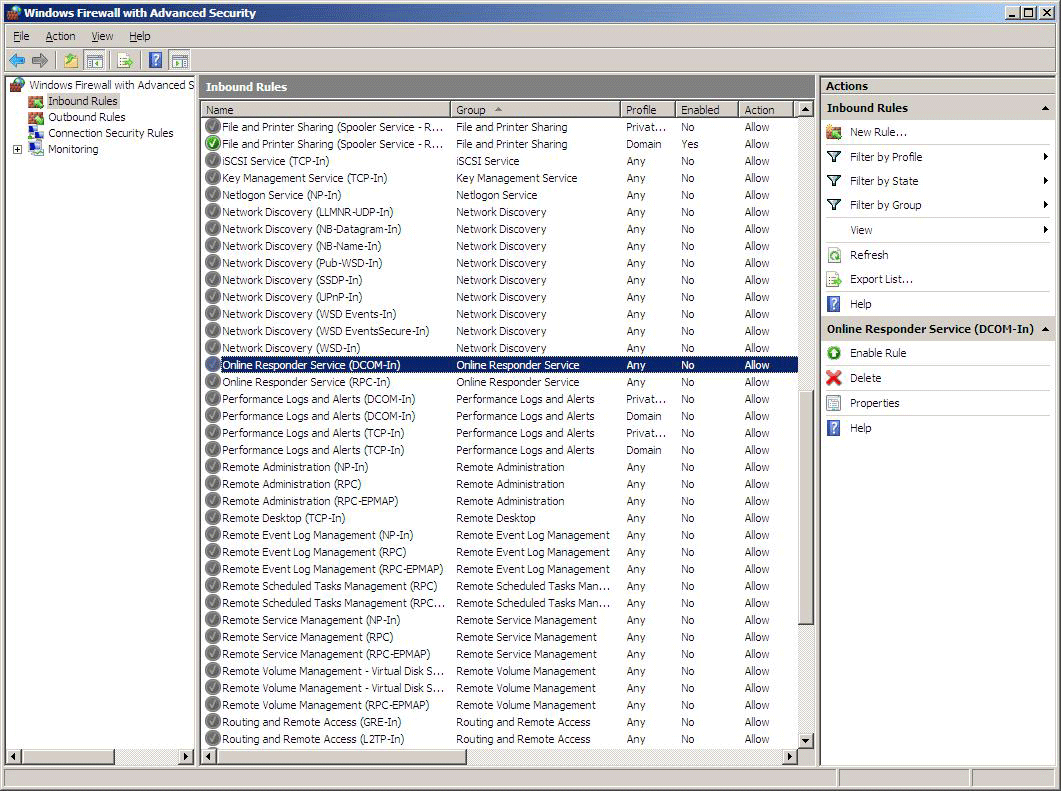The image size is (1061, 791).
Task: Select the Remote Administration (RPC-EPMAP) rule
Action: coord(499,501)
